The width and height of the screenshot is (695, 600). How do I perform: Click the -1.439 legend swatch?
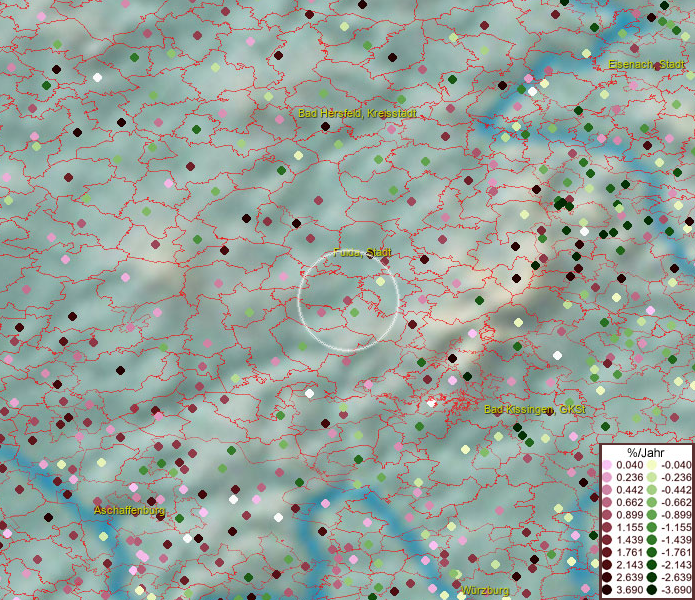652,540
